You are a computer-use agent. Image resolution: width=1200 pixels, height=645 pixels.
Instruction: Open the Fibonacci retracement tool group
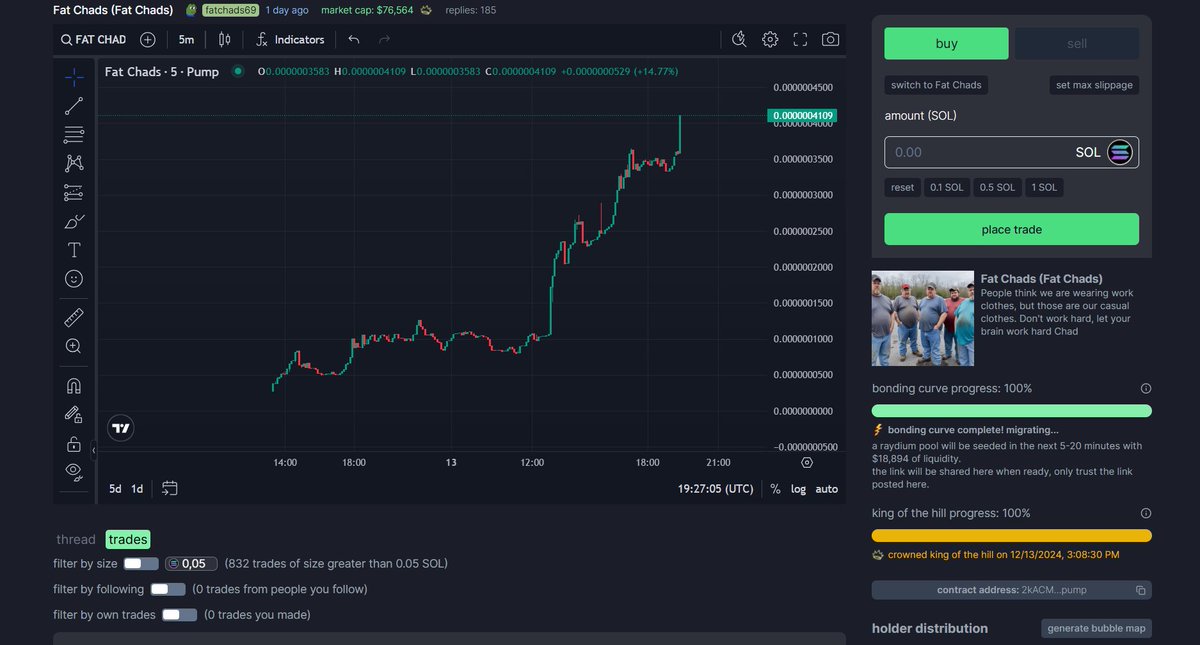pyautogui.click(x=74, y=134)
